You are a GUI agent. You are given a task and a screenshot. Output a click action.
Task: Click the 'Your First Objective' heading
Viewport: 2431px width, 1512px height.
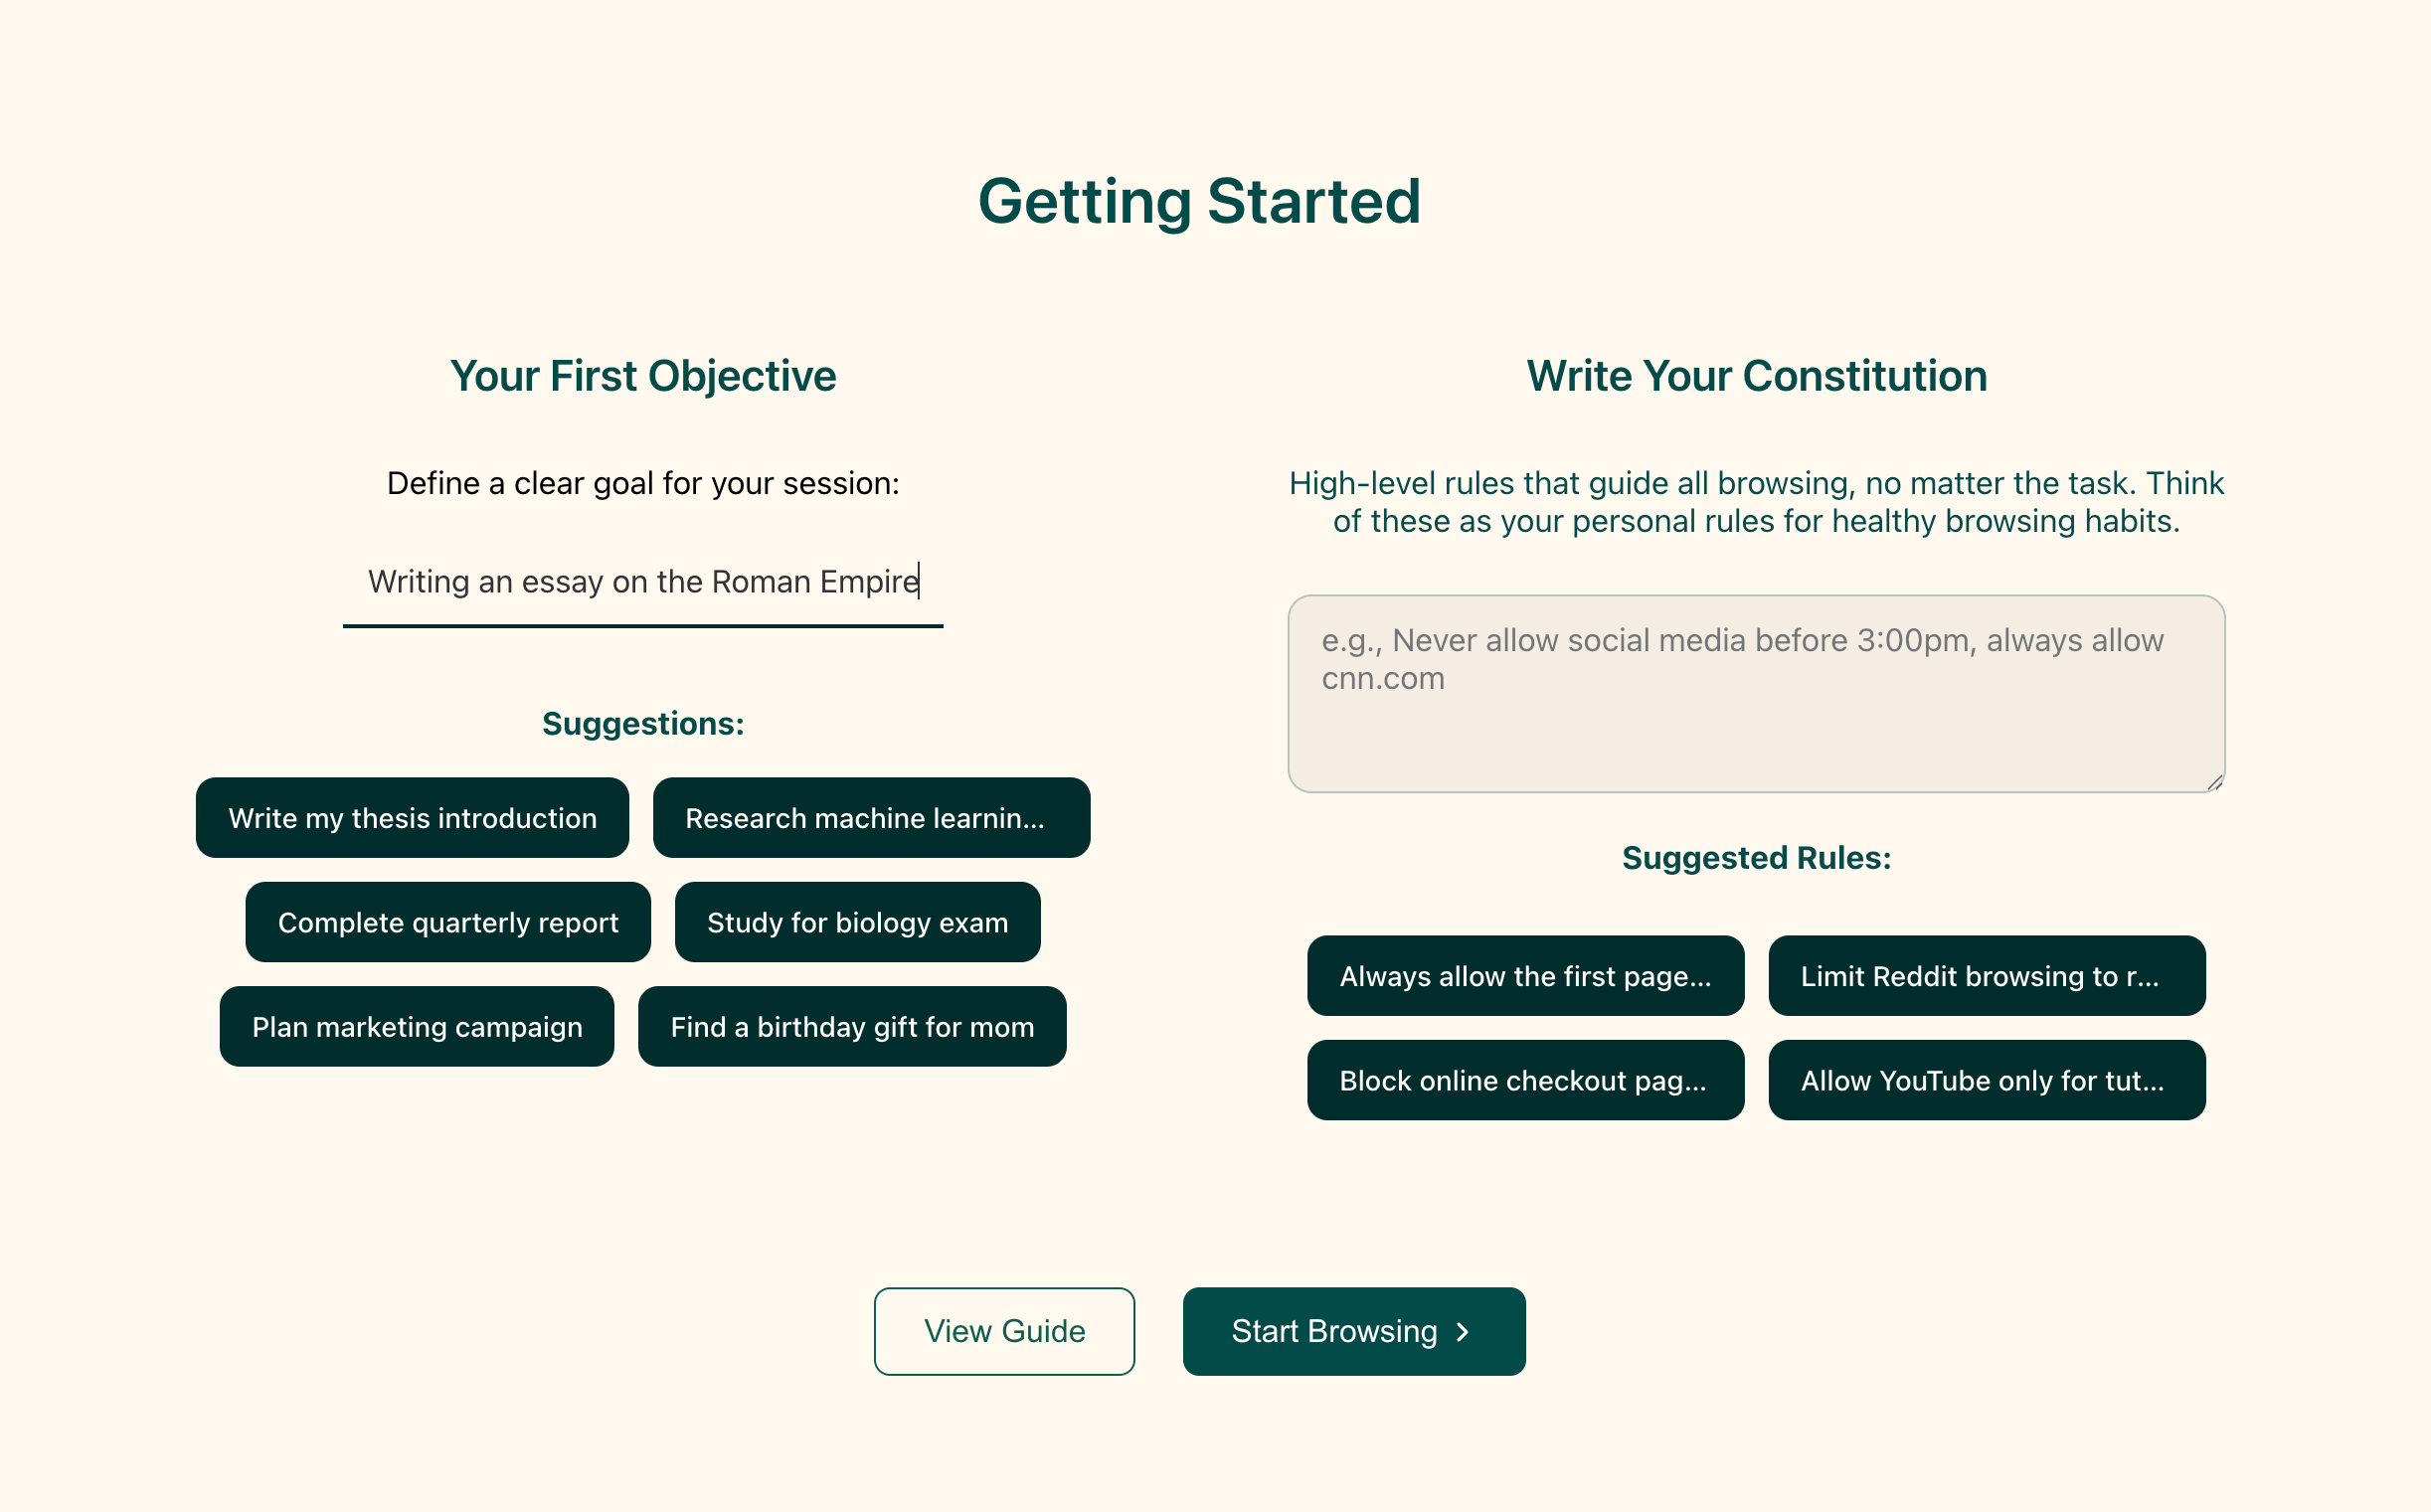[x=642, y=376]
